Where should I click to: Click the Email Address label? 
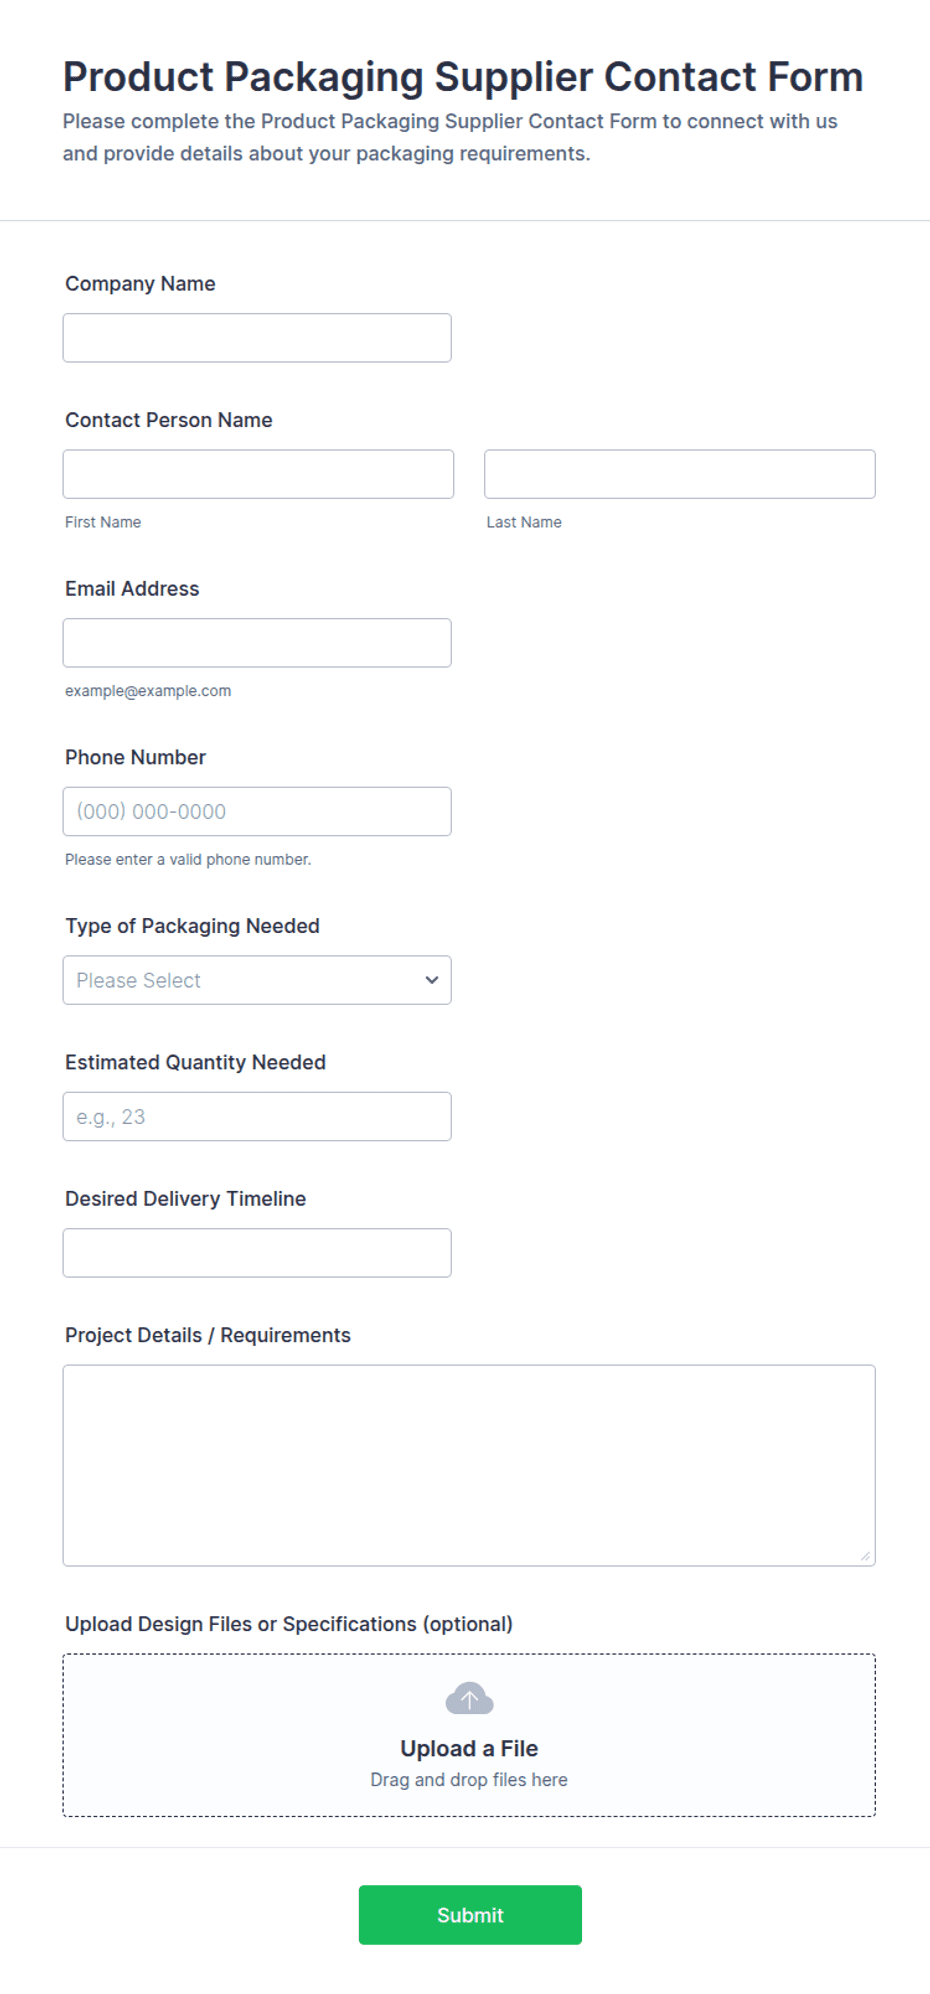tap(132, 589)
